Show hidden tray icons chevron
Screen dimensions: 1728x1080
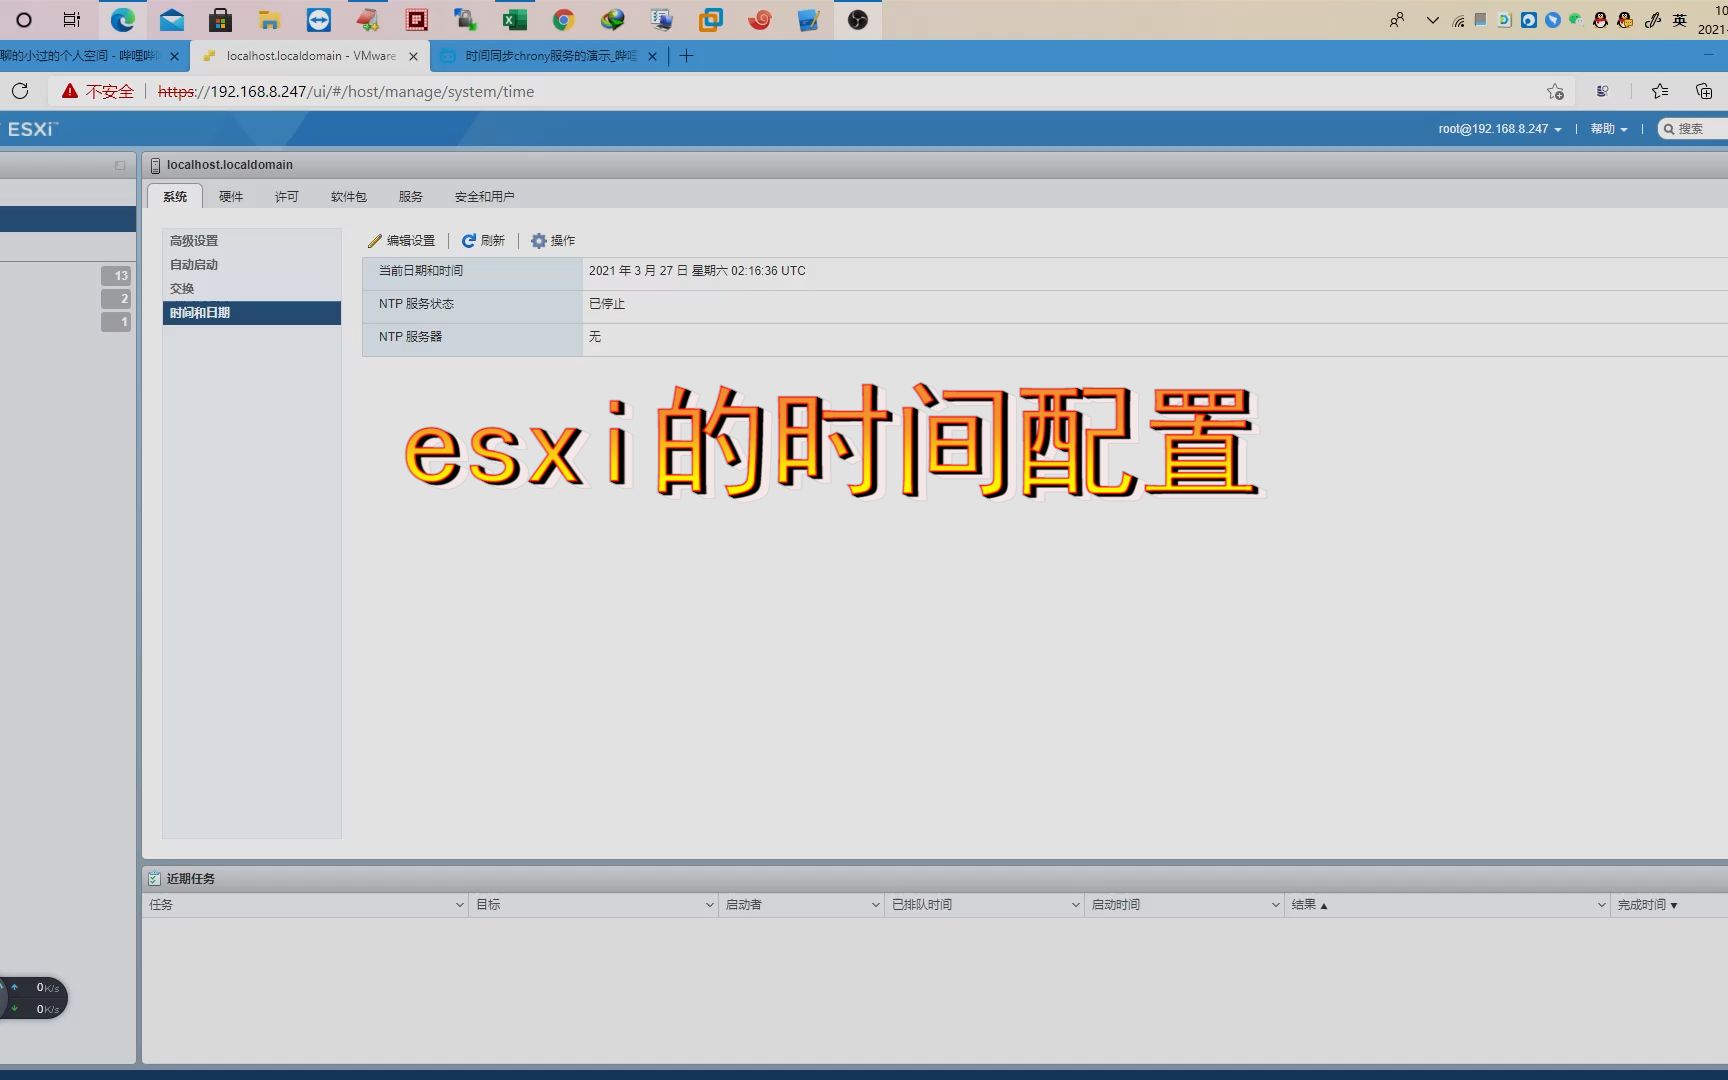click(x=1432, y=20)
